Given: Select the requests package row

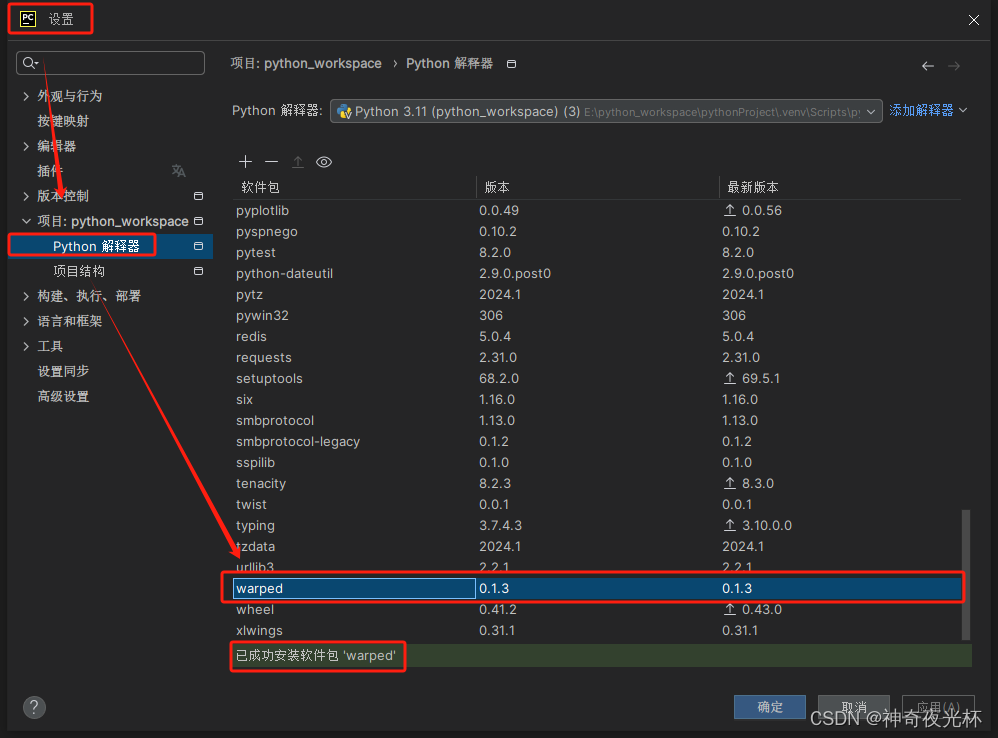Looking at the screenshot, I should click(597, 357).
